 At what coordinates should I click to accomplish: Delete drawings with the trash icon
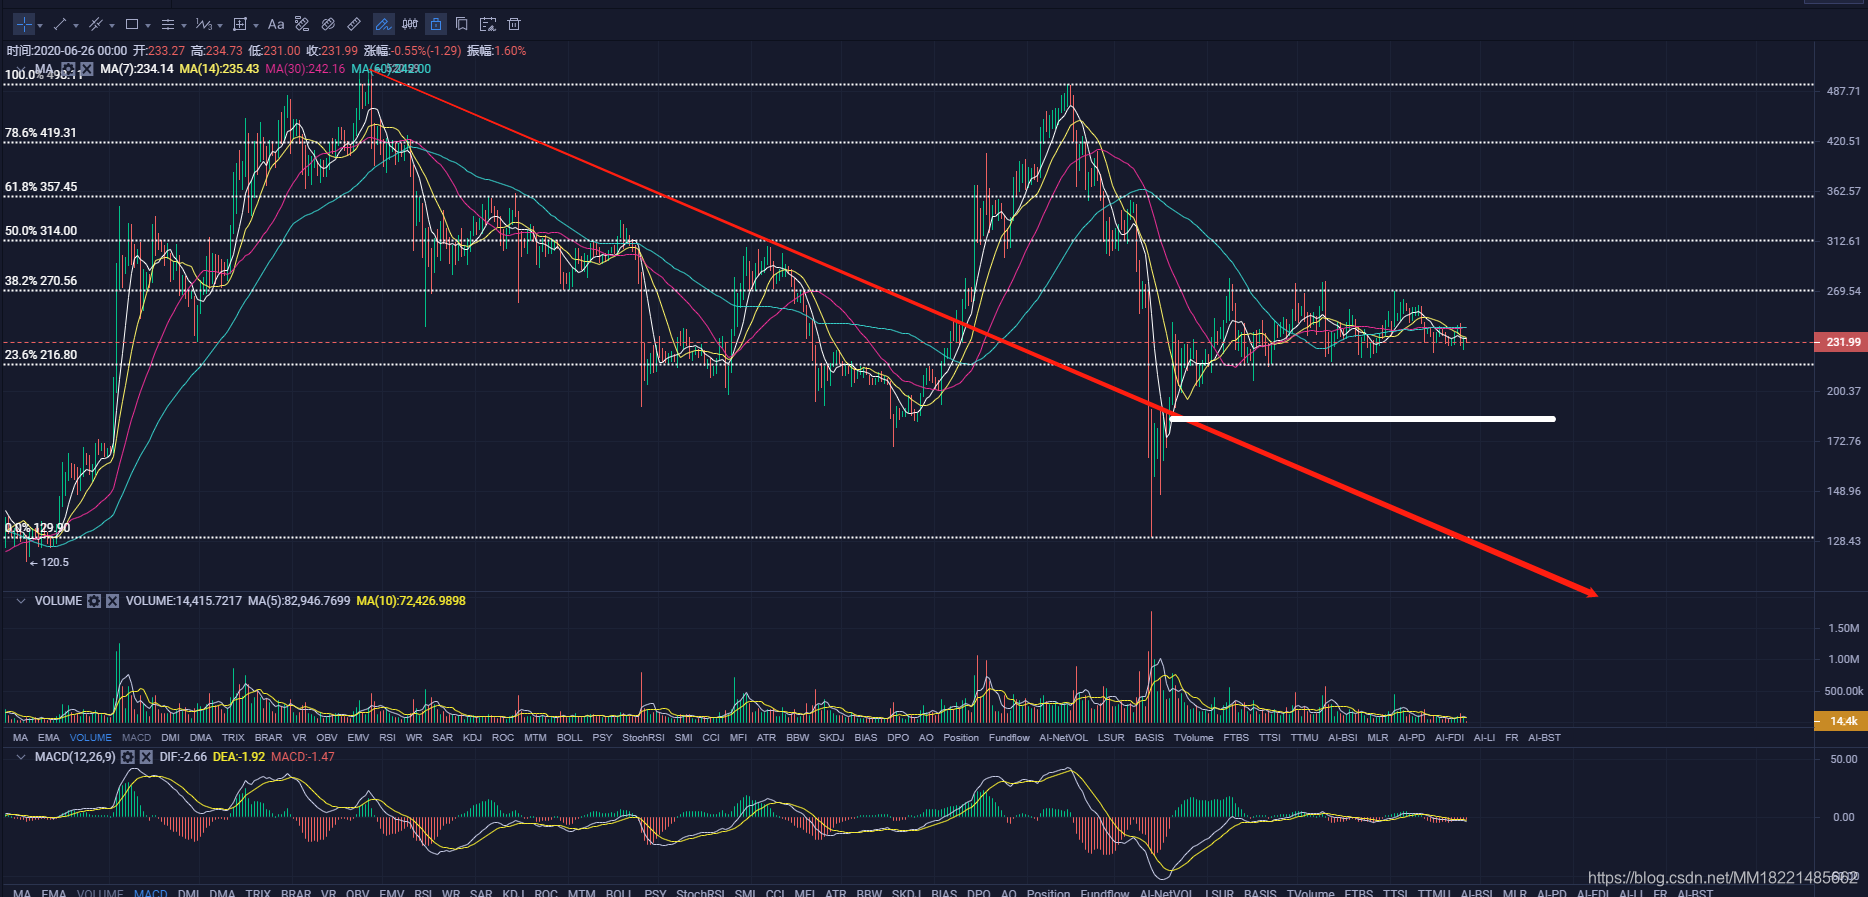click(x=514, y=24)
